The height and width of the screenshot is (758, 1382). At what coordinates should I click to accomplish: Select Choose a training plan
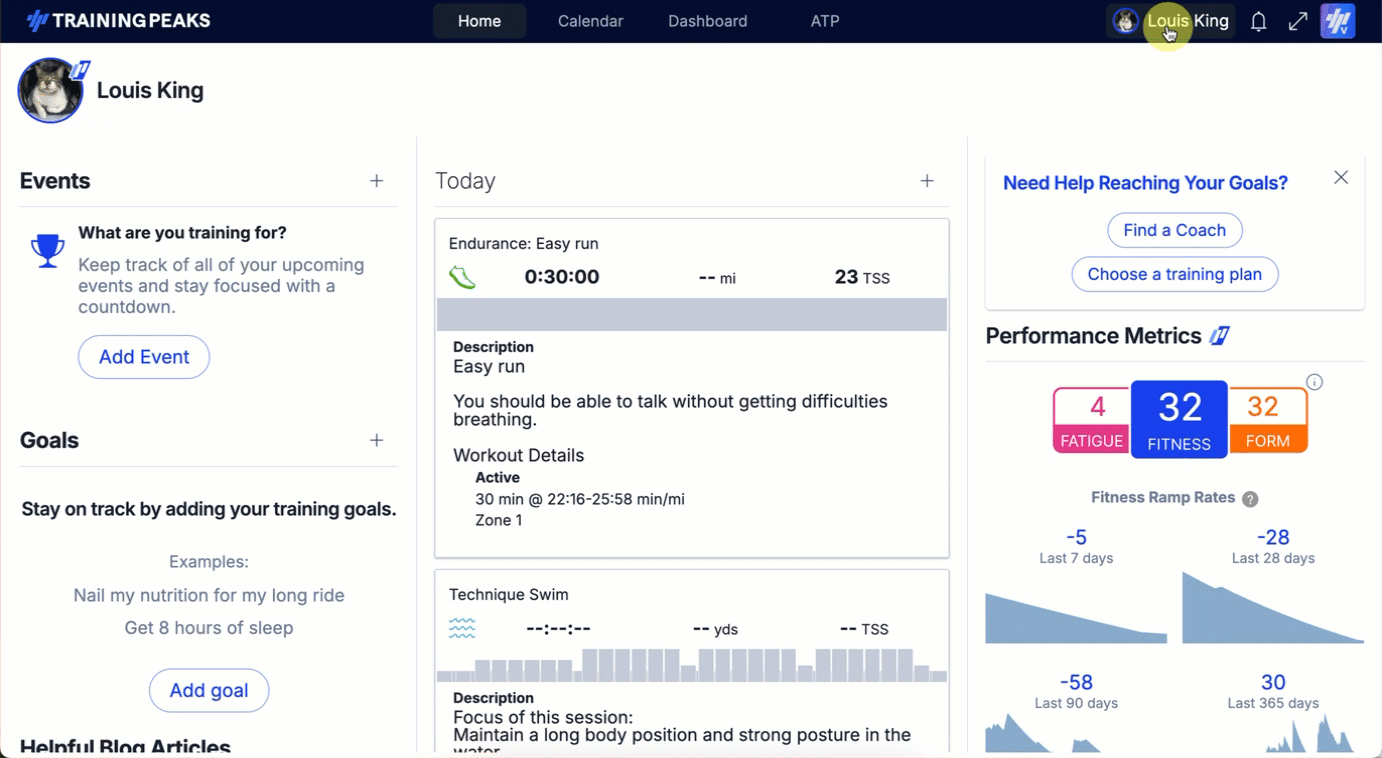pyautogui.click(x=1174, y=274)
